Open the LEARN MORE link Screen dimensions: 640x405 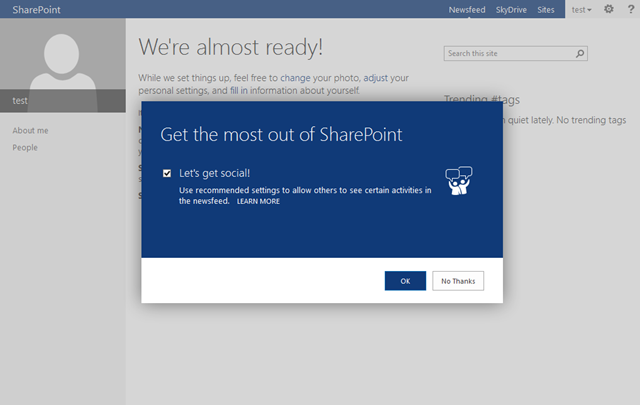click(x=258, y=201)
